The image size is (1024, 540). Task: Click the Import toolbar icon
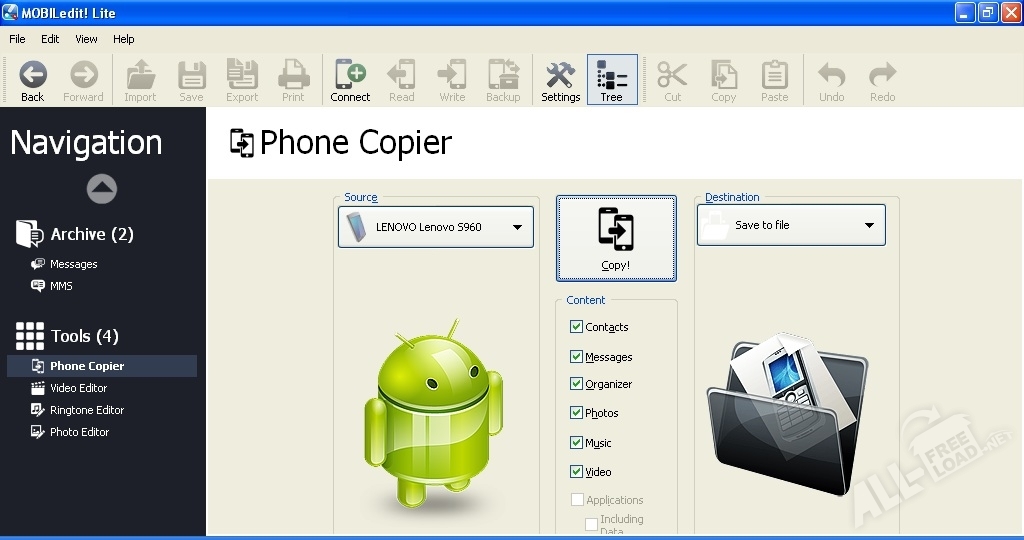(x=140, y=76)
